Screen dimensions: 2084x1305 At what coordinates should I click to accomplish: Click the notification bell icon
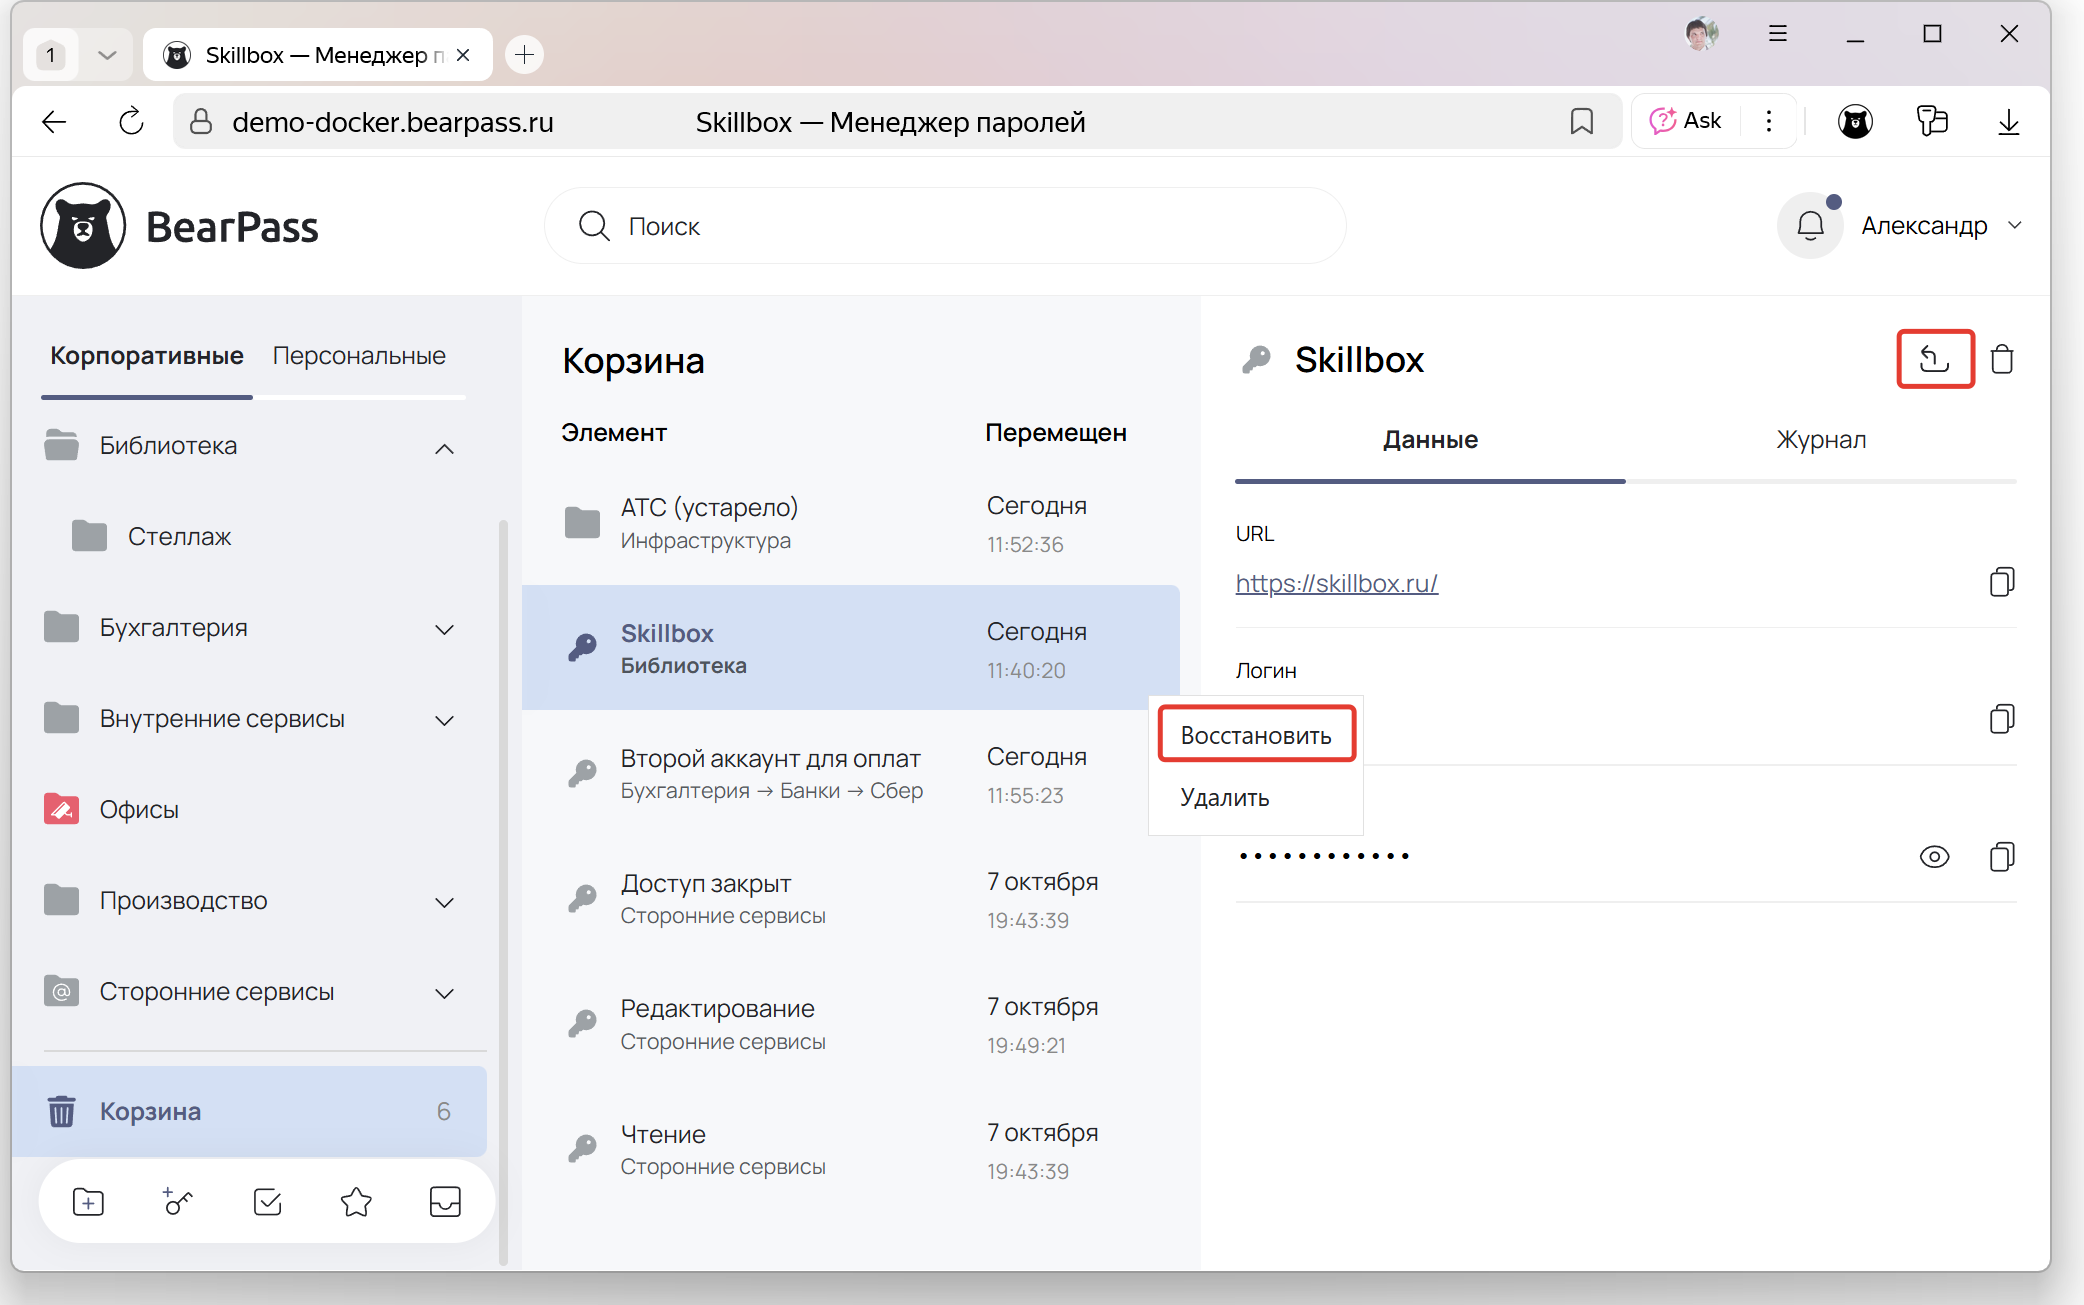(1810, 226)
